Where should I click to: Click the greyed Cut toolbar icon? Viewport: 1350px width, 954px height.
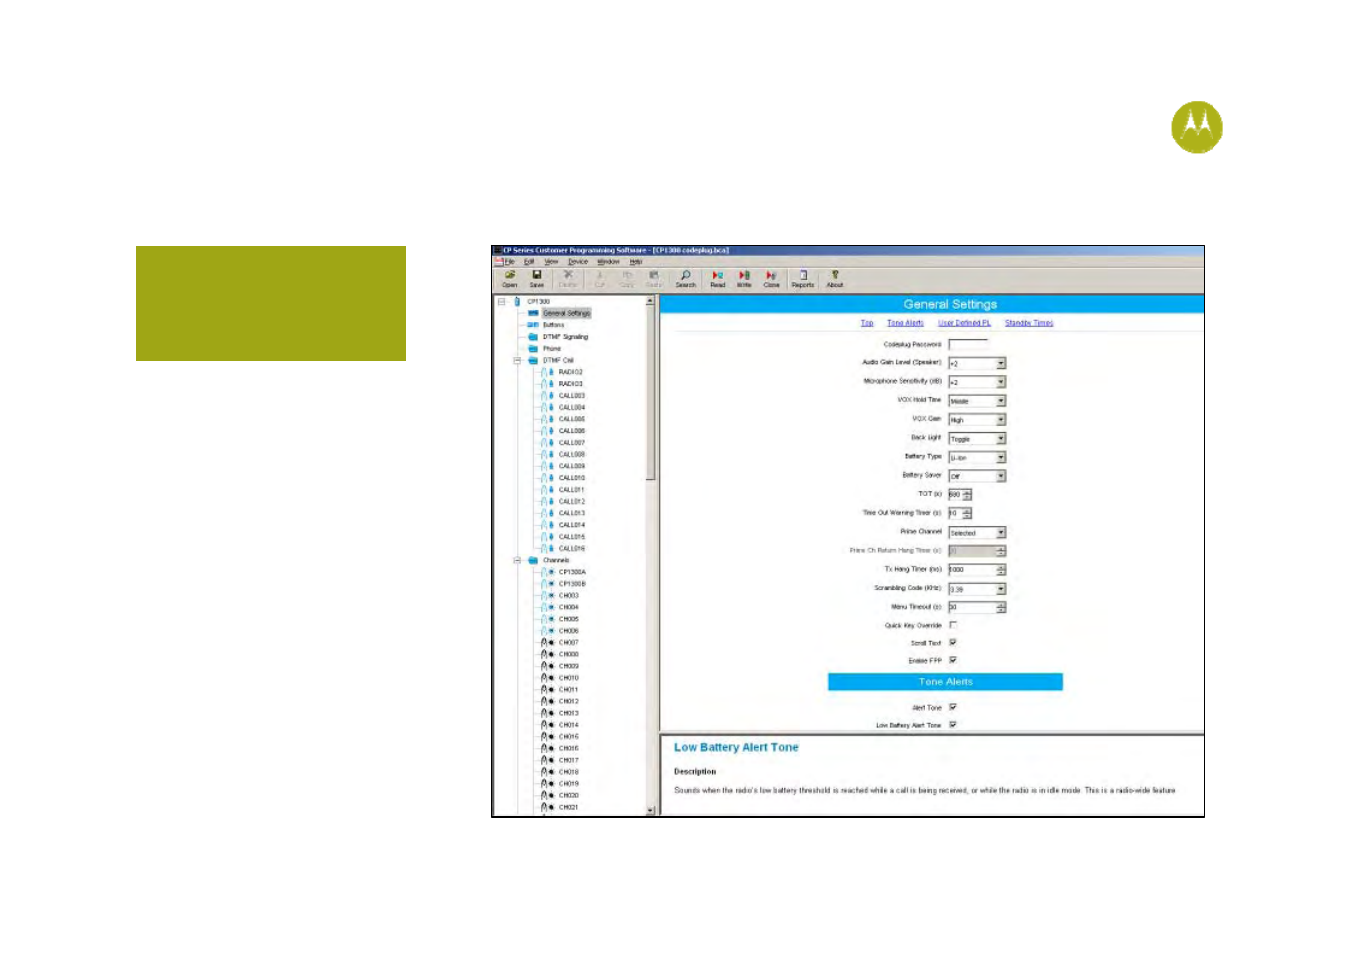pos(600,278)
